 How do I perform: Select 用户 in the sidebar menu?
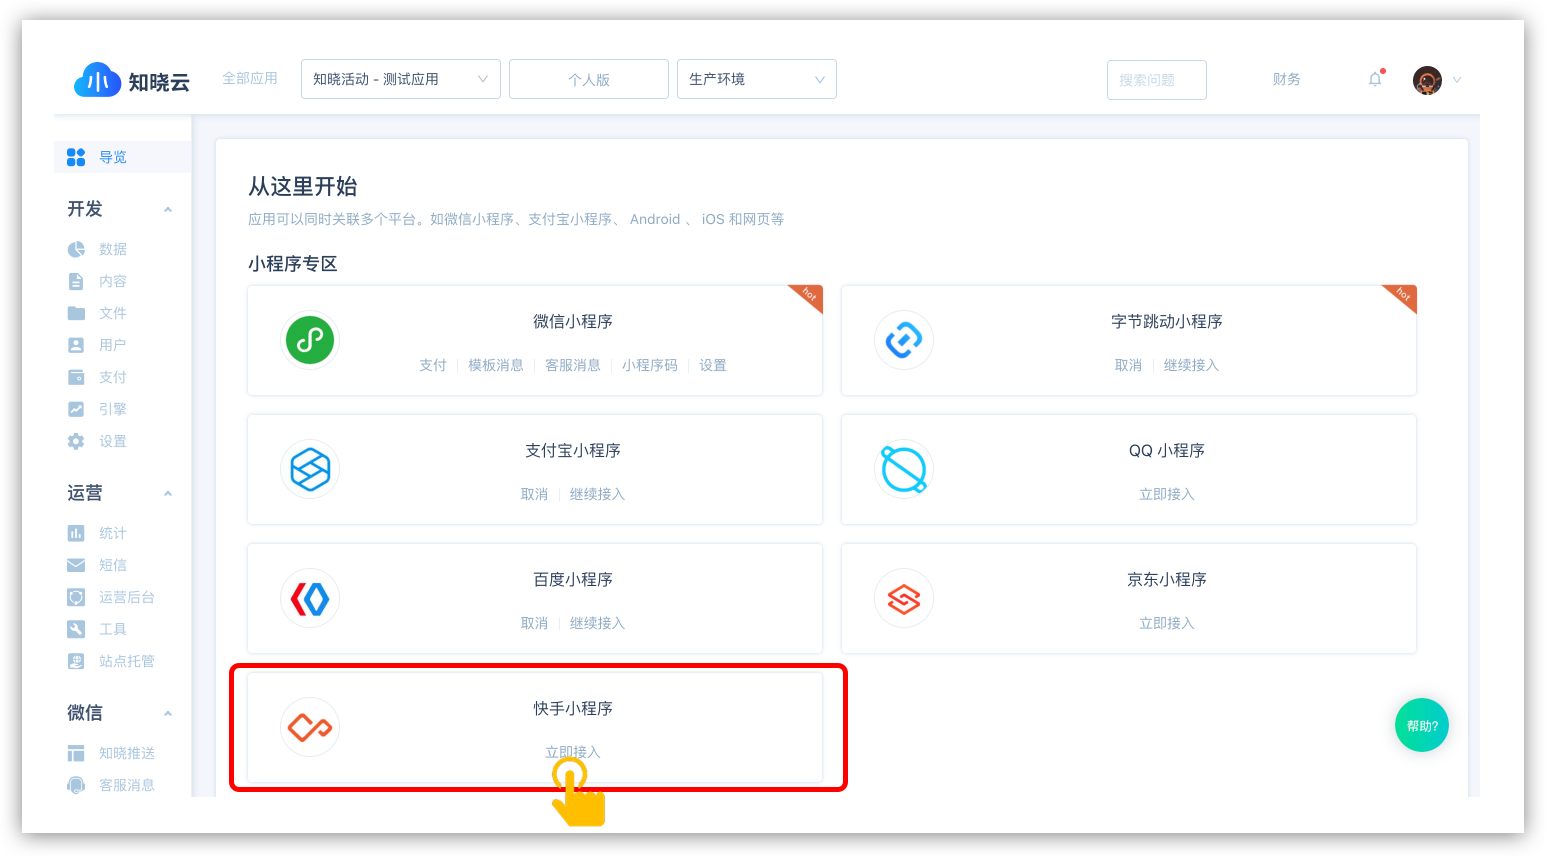coord(113,345)
